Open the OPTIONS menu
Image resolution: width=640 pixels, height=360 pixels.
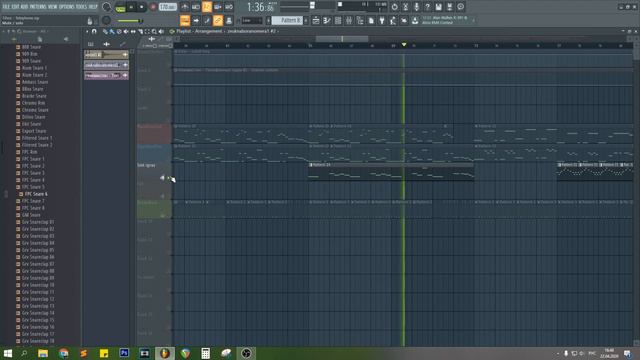[x=67, y=7]
